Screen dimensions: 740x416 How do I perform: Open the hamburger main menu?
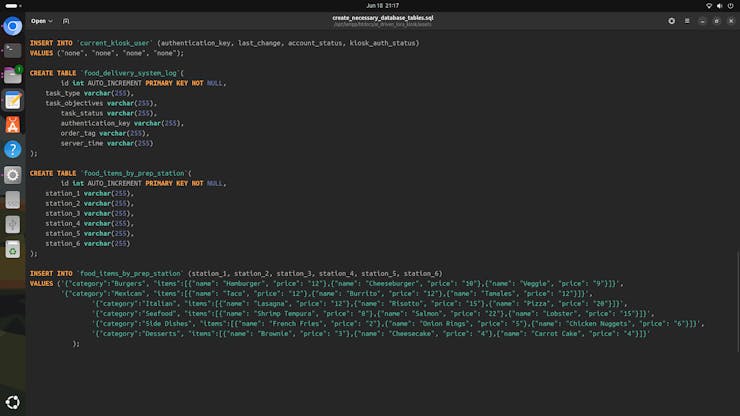[687, 20]
